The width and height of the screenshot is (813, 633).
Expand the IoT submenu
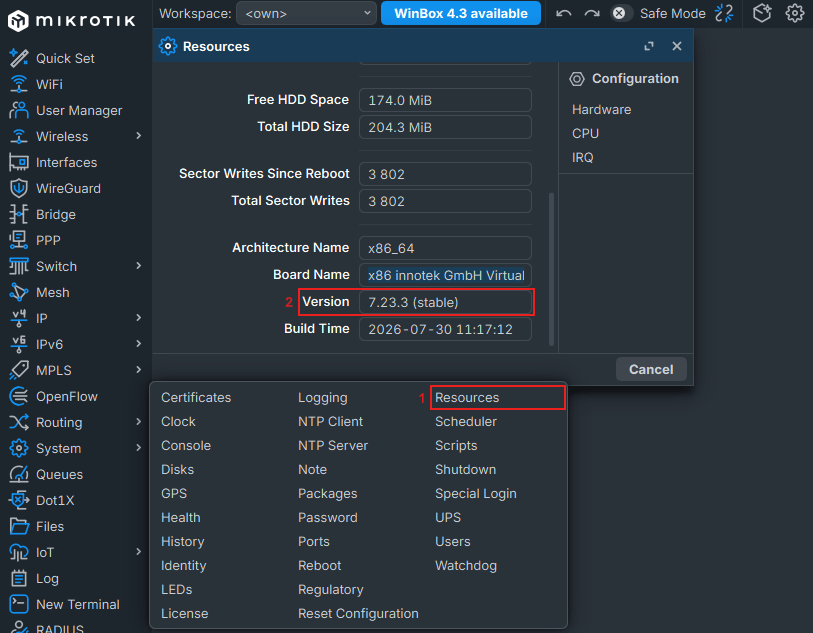pos(138,552)
